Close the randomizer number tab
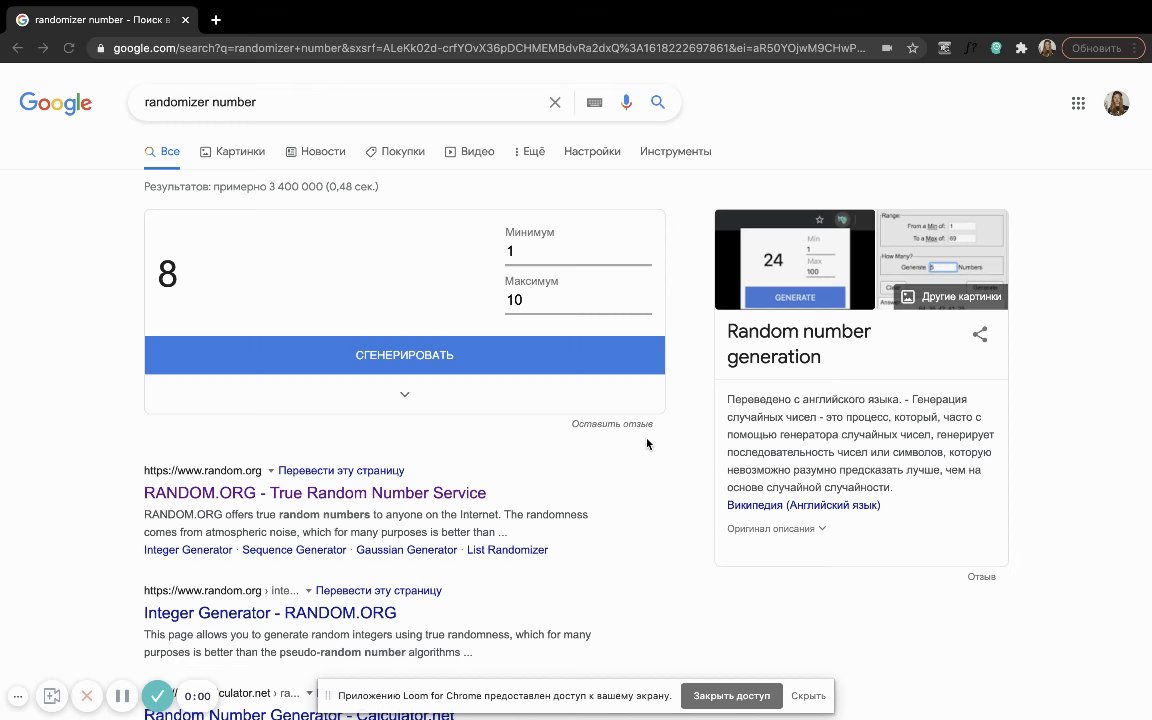 [185, 20]
